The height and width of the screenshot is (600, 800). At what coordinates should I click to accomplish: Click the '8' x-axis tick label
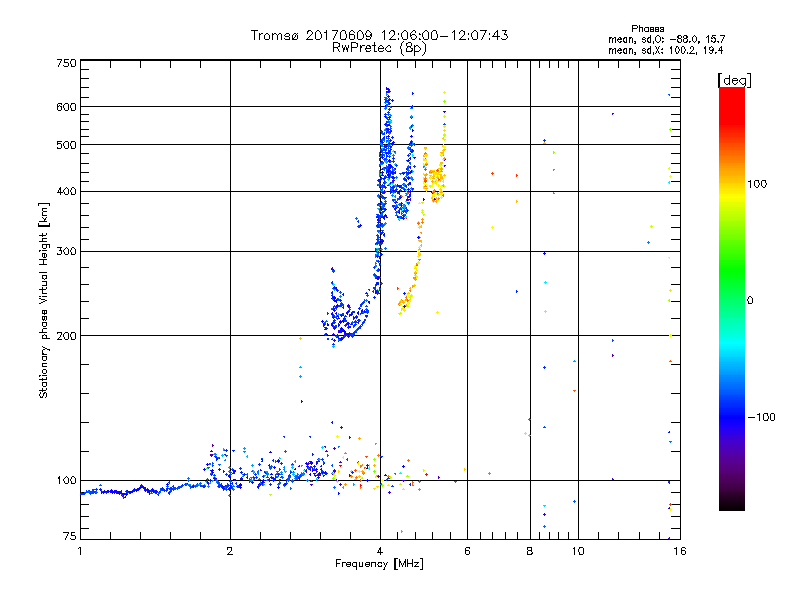530,551
